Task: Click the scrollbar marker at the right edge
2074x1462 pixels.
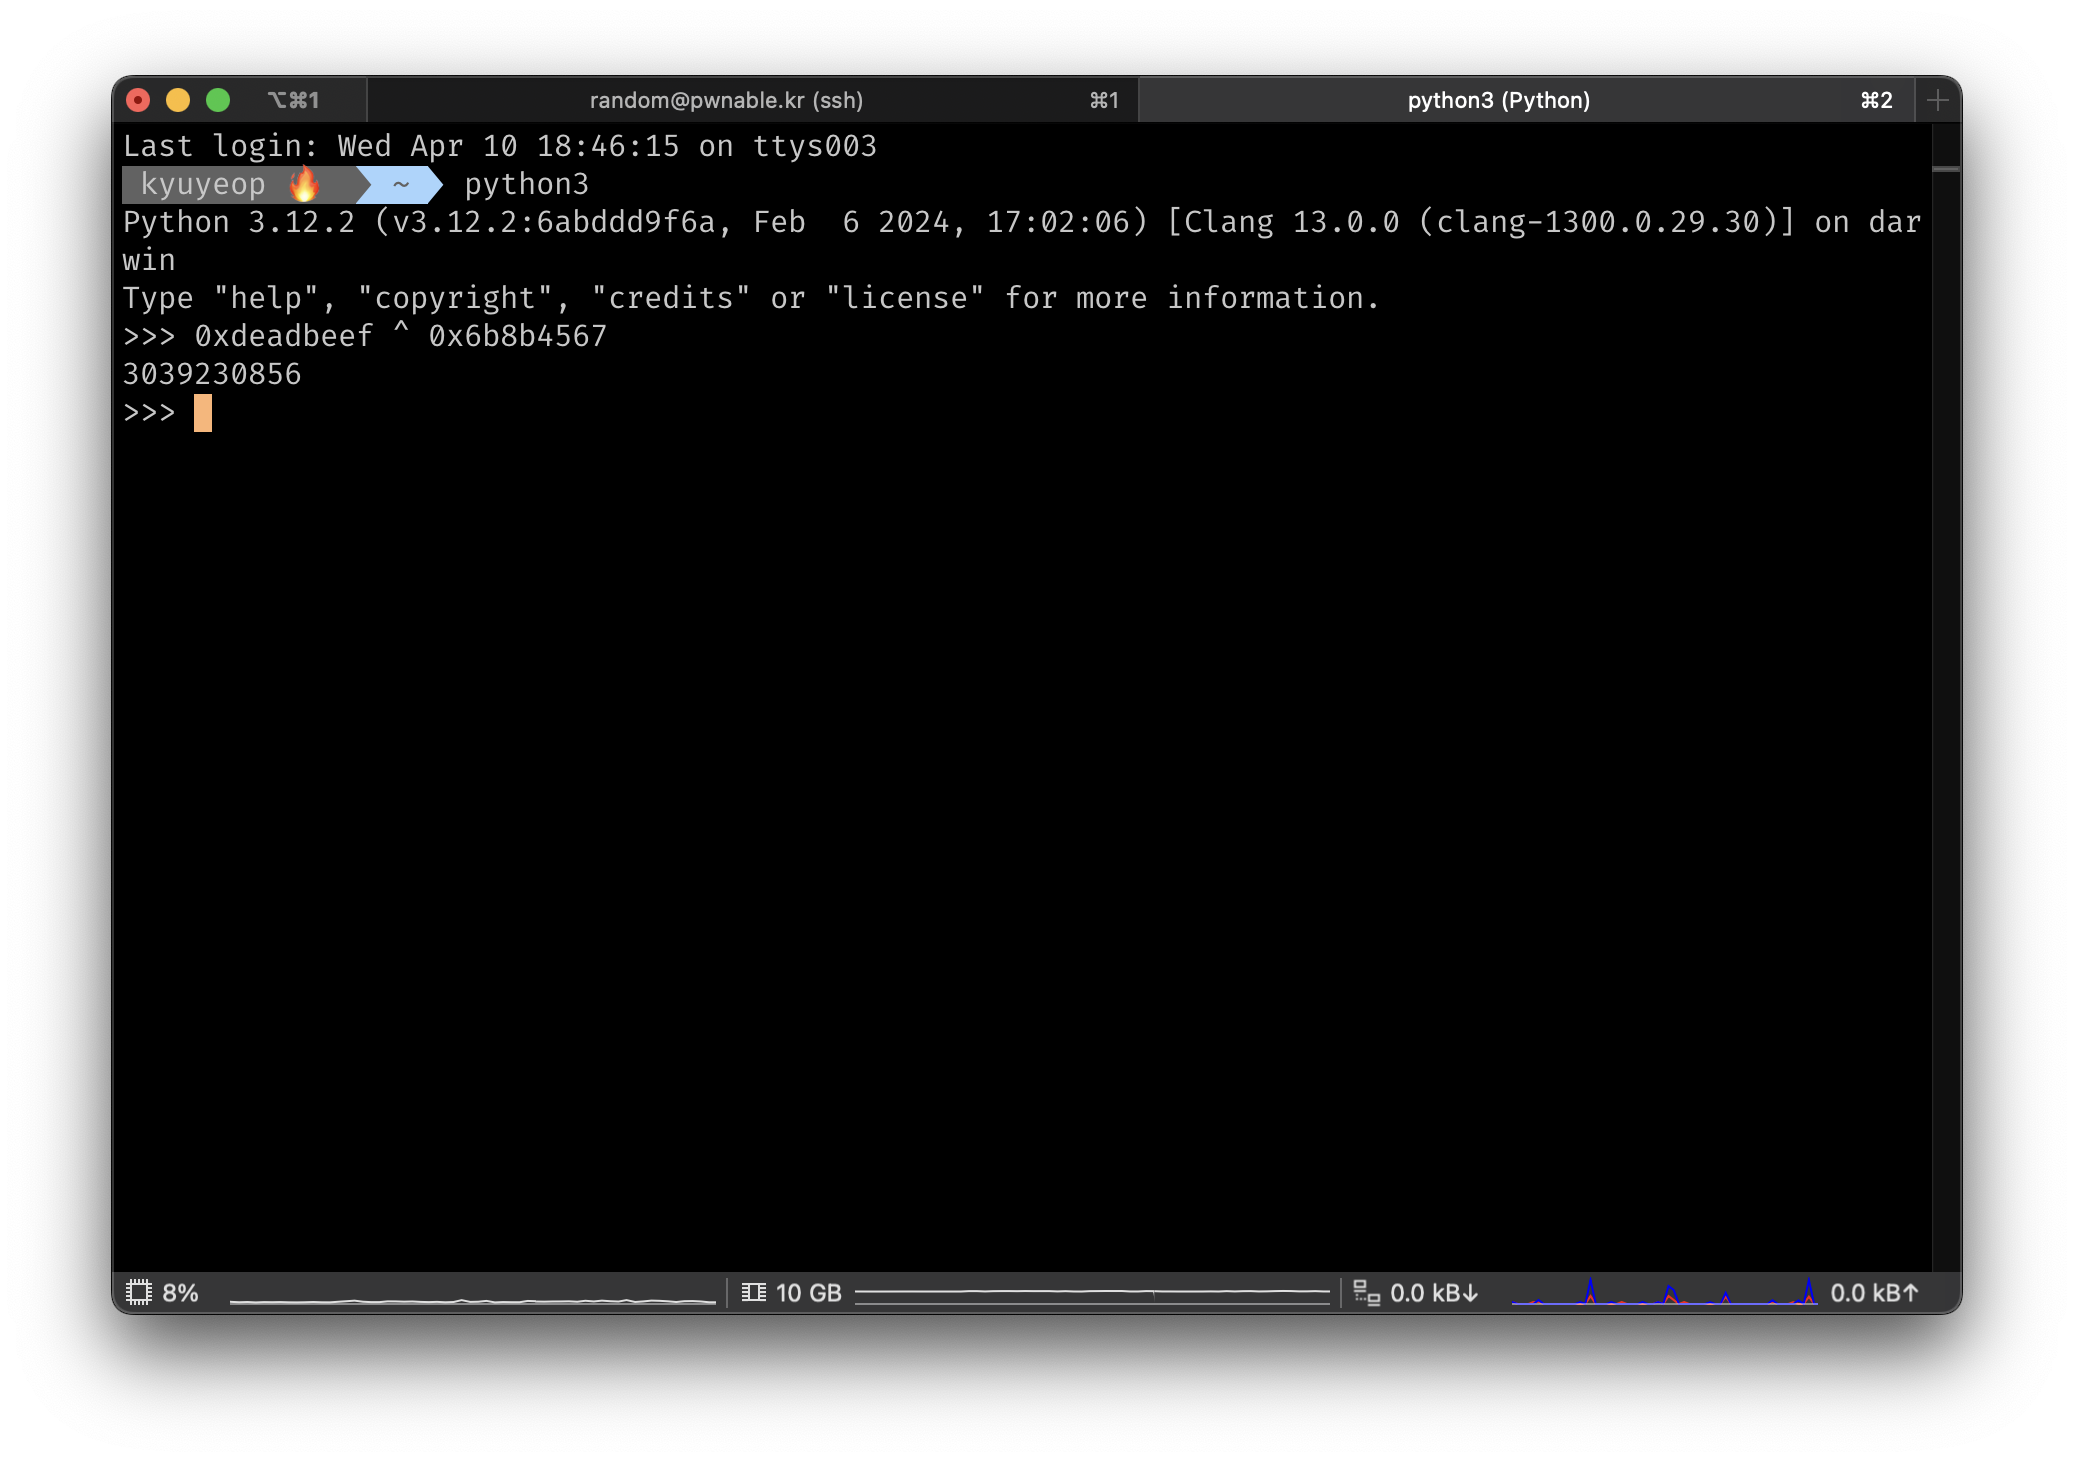Action: coord(1945,169)
